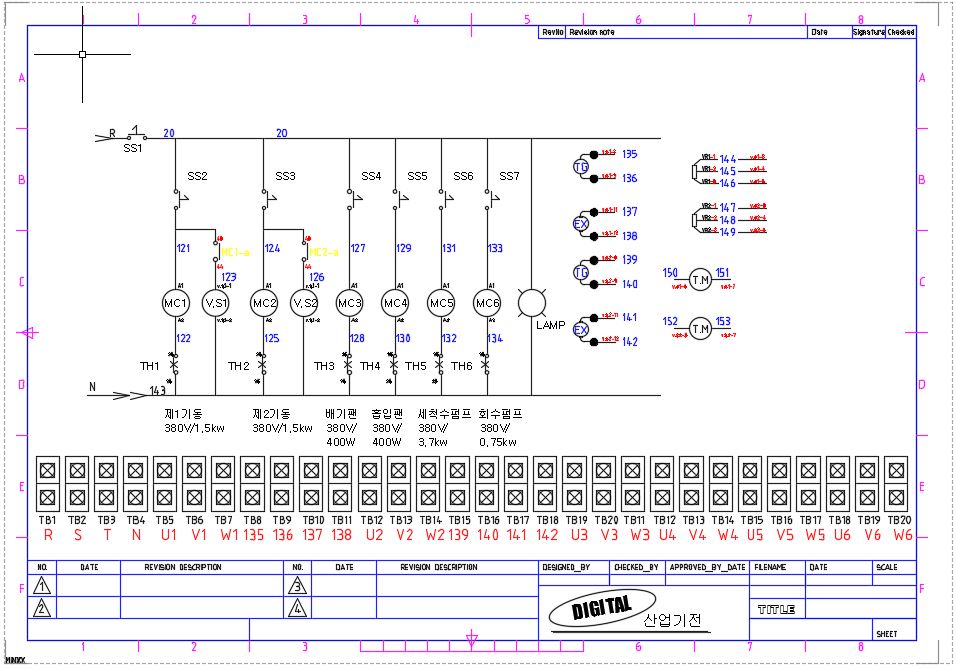The image size is (956, 669).
Task: Select the MC1 contactor coil circle
Action: (175, 303)
